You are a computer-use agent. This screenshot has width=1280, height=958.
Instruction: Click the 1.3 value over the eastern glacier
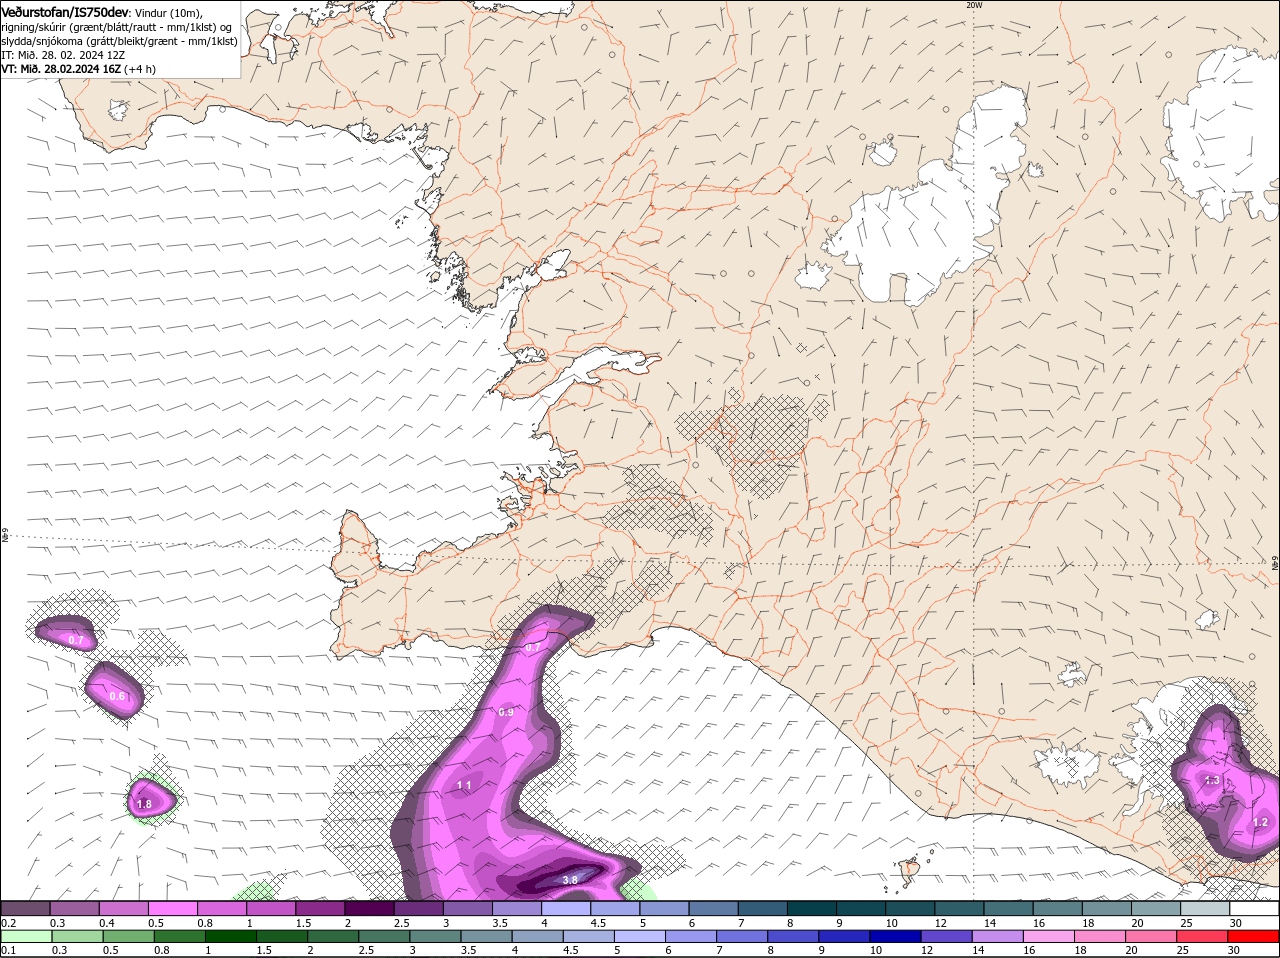1213,780
